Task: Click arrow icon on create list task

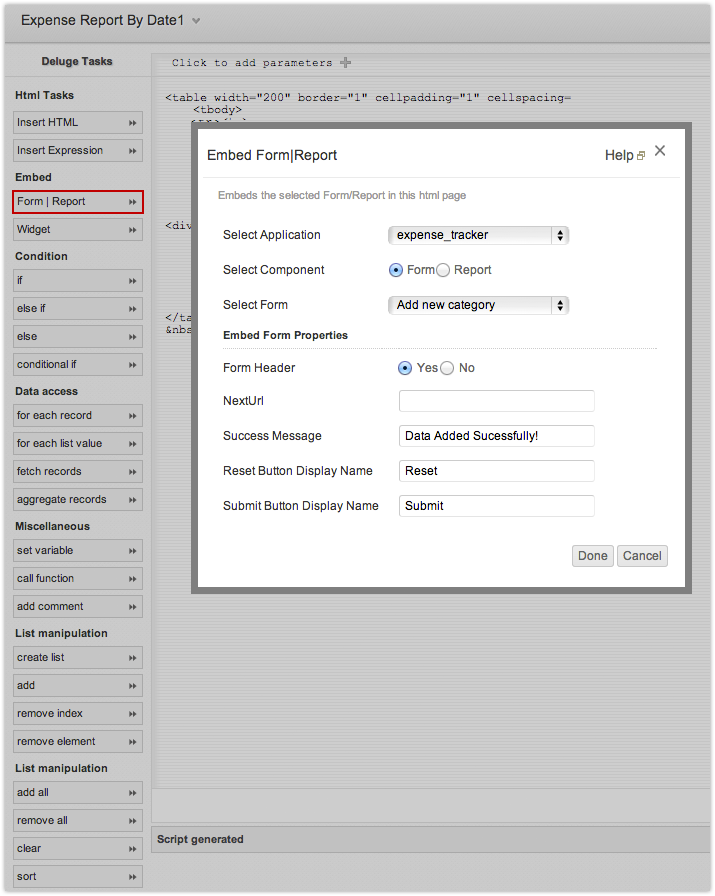Action: click(132, 658)
